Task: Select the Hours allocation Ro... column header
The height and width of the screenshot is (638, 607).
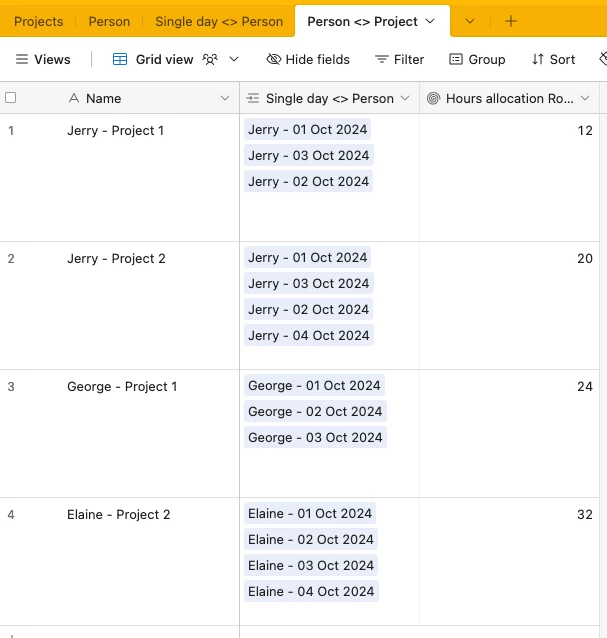Action: coord(509,98)
